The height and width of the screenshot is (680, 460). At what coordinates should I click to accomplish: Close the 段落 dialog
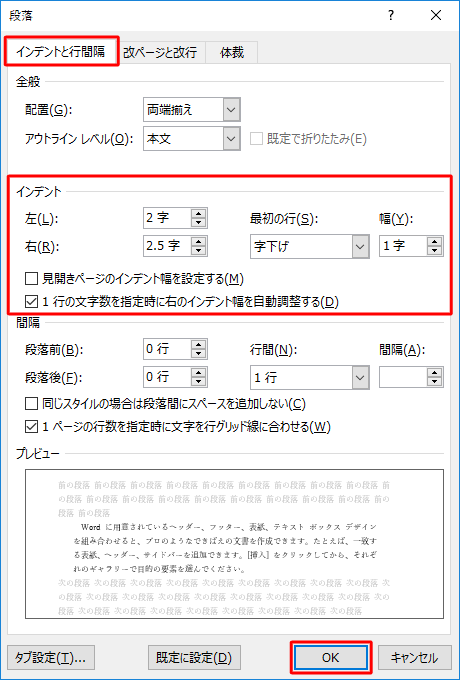[436, 16]
